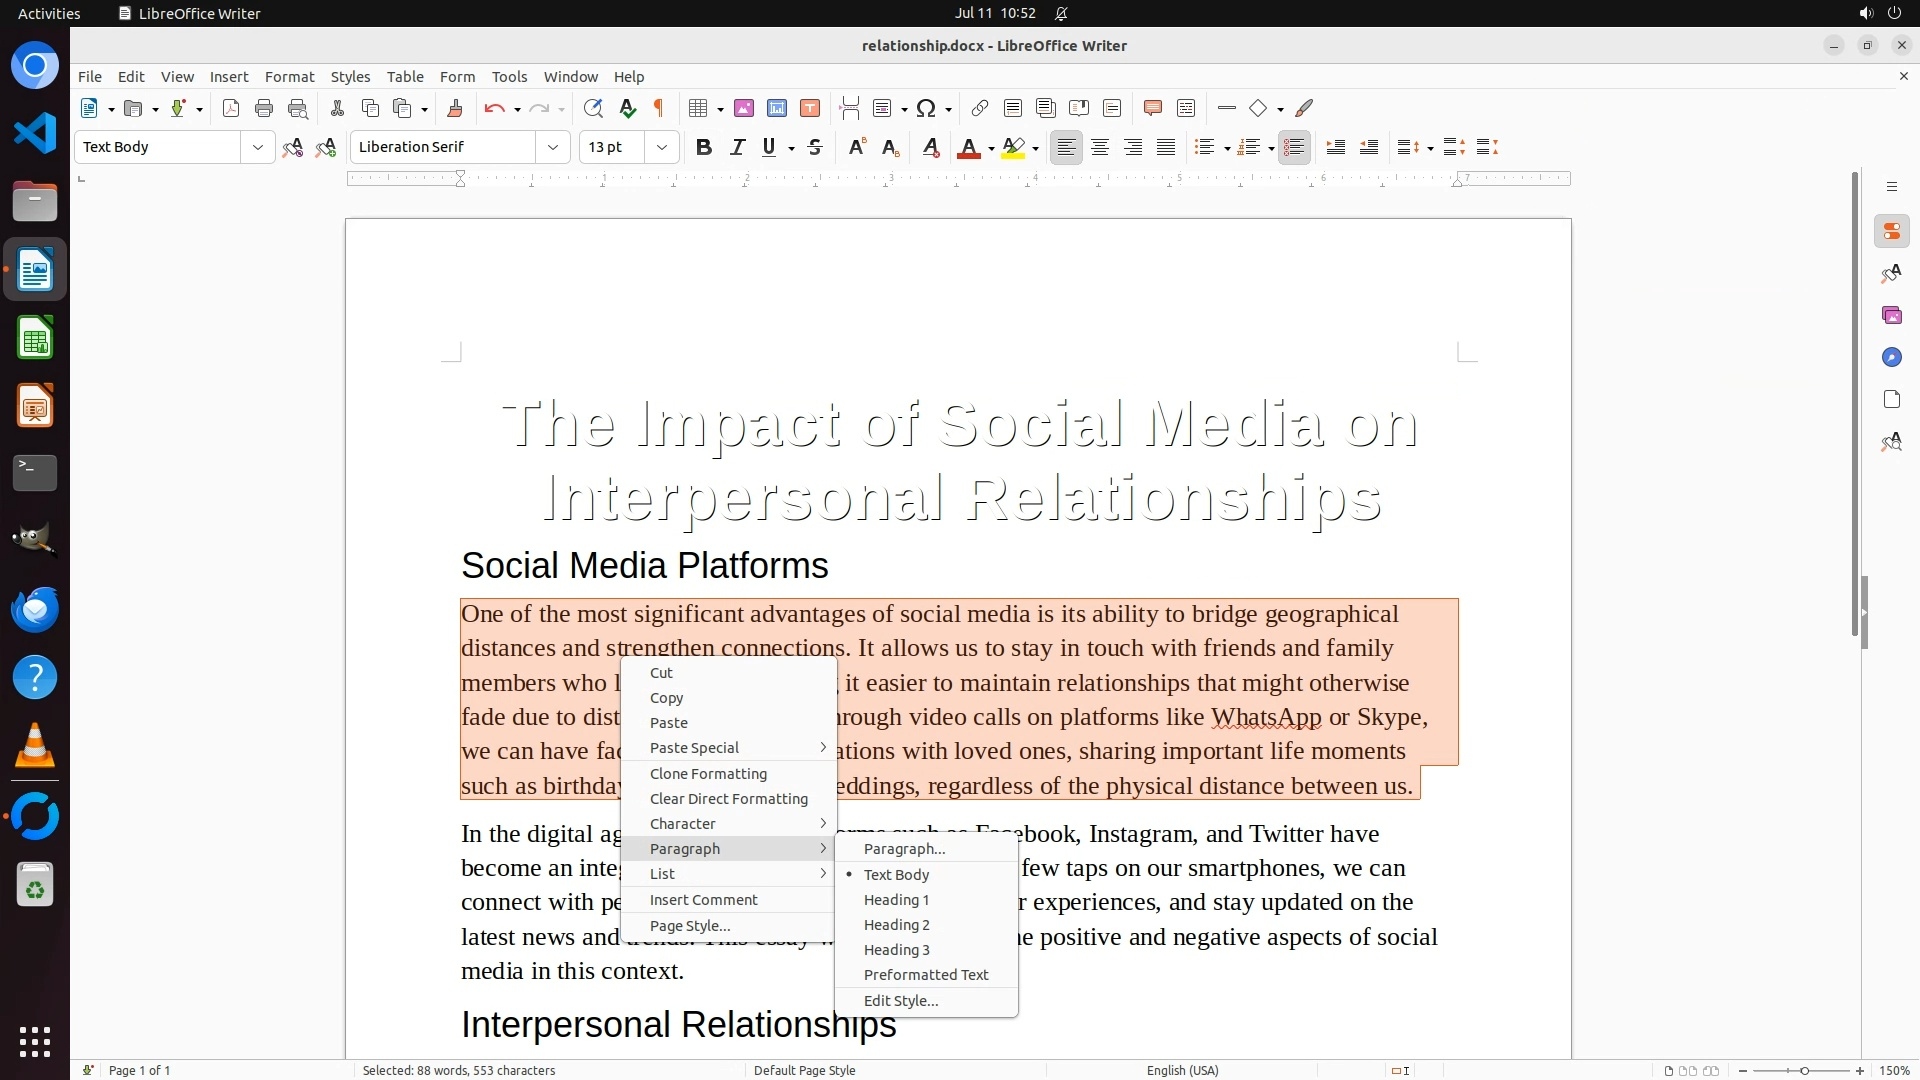
Task: Open the Format menu
Action: [x=289, y=76]
